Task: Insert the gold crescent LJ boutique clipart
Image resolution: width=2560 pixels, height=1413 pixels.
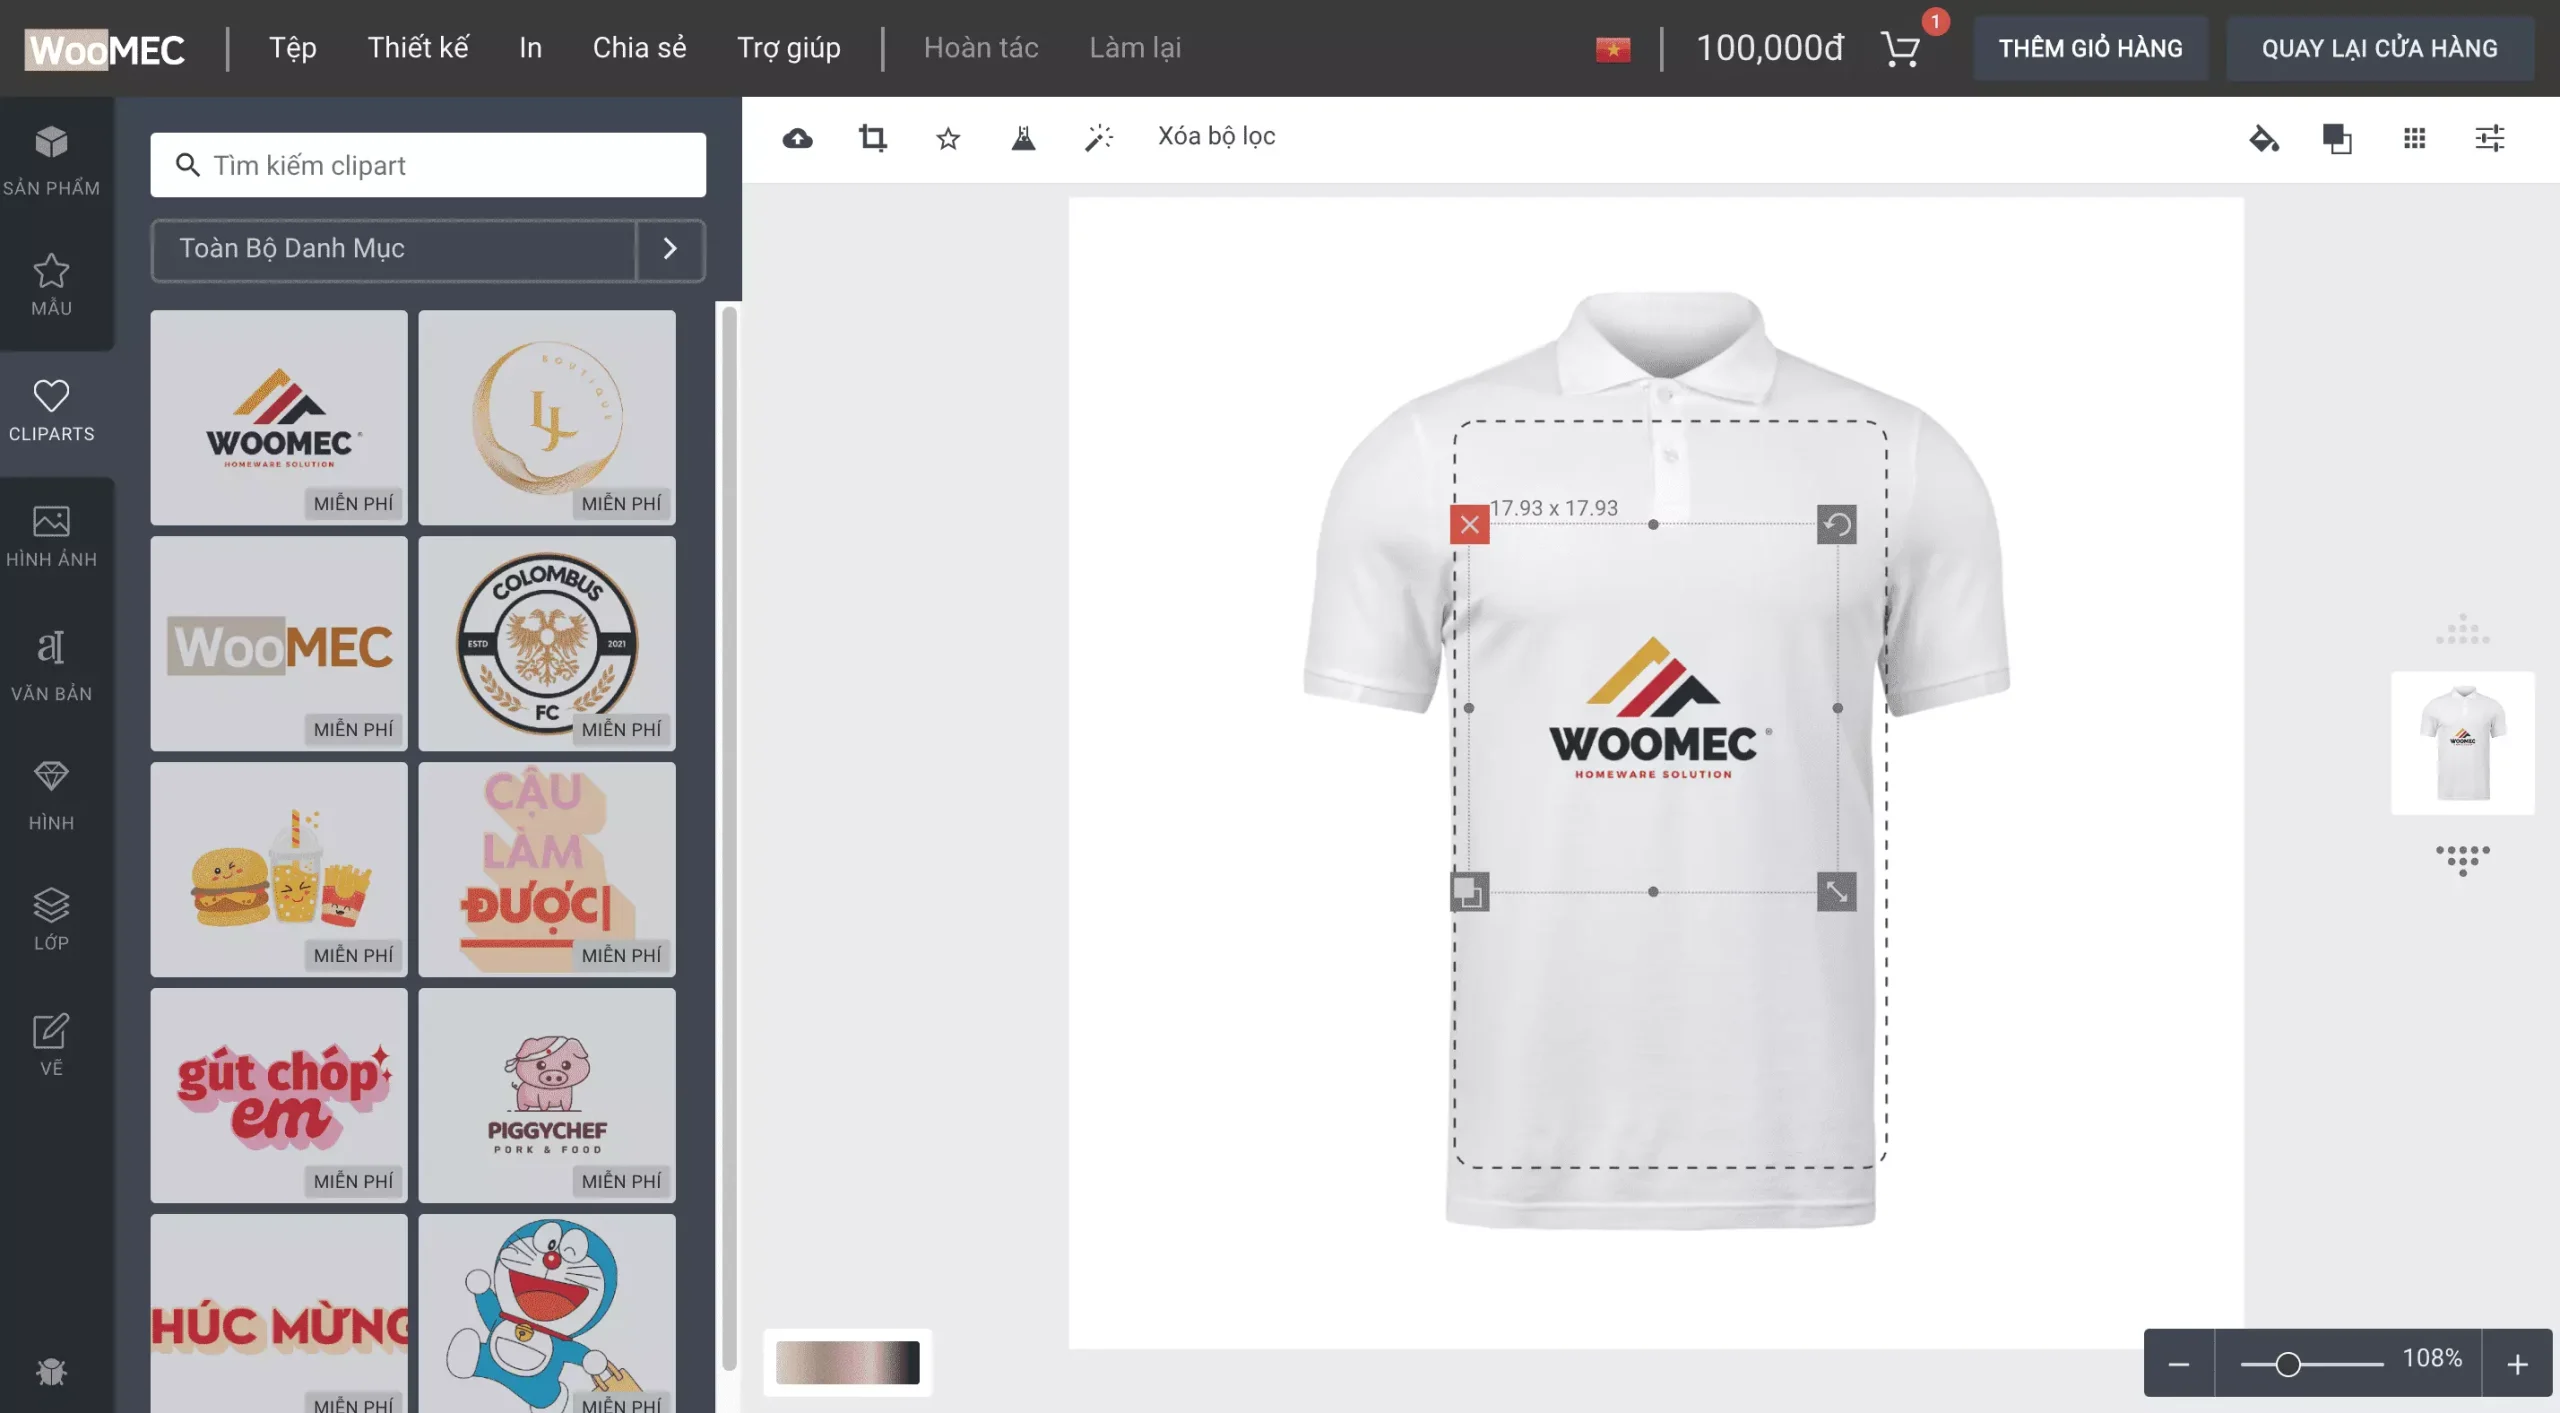Action: (x=547, y=417)
